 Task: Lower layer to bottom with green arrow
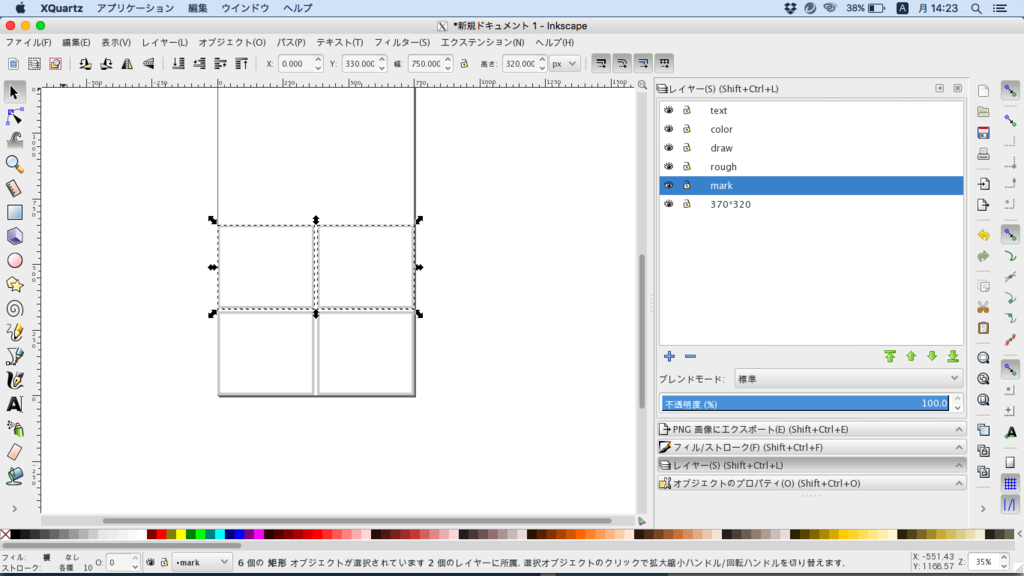pos(953,357)
